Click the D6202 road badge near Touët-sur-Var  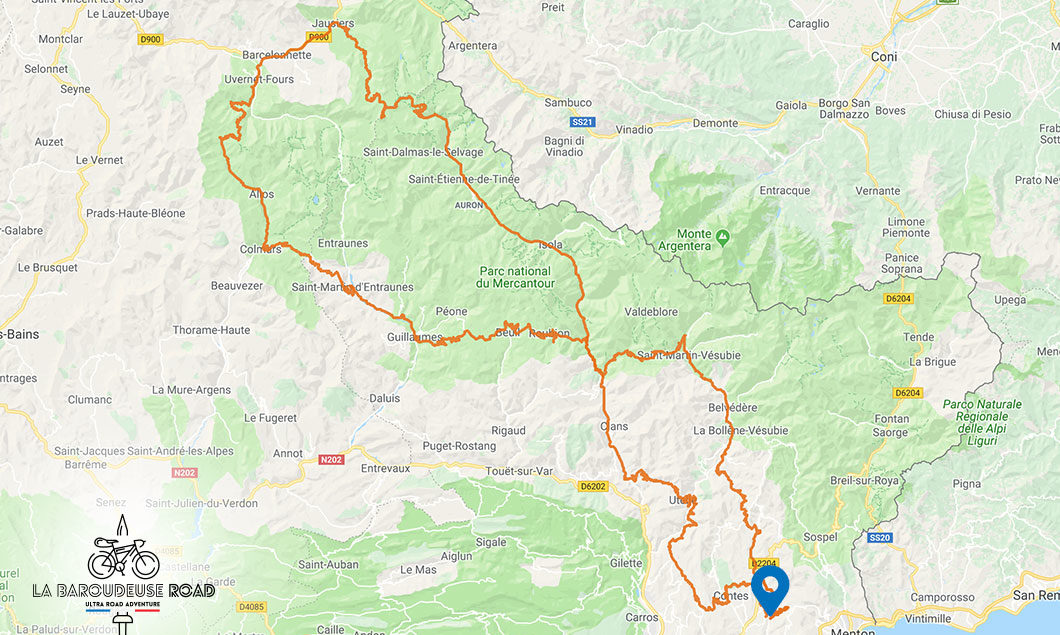(593, 486)
